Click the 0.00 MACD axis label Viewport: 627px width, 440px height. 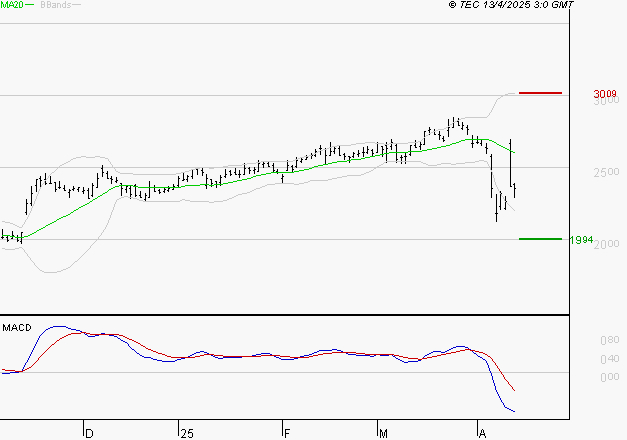click(610, 377)
